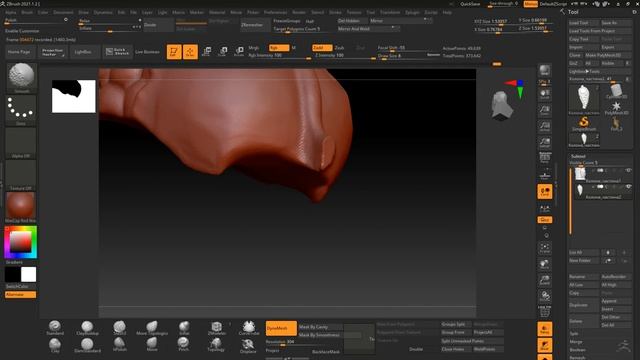
Task: Collapse the Subtool section header
Action: click(x=578, y=156)
